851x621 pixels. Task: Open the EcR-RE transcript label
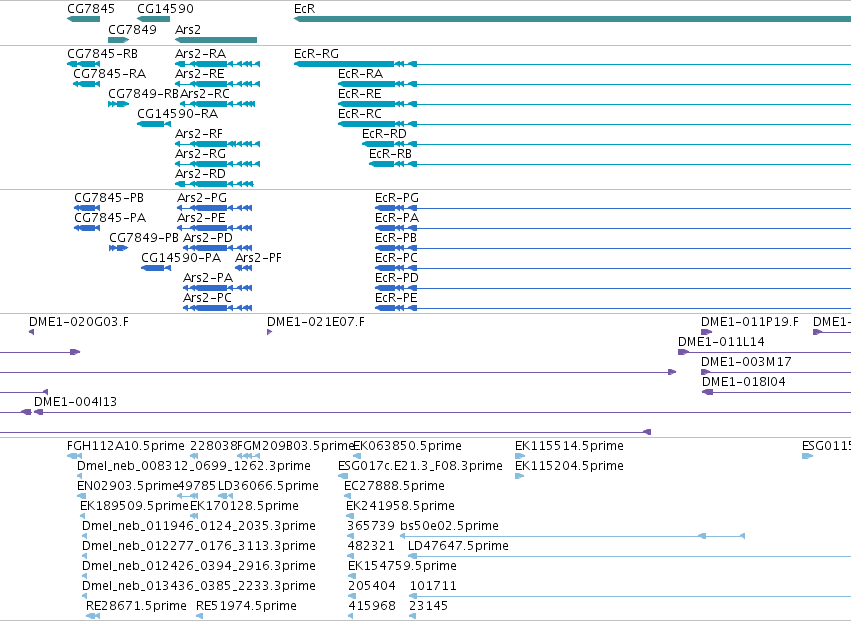359,94
